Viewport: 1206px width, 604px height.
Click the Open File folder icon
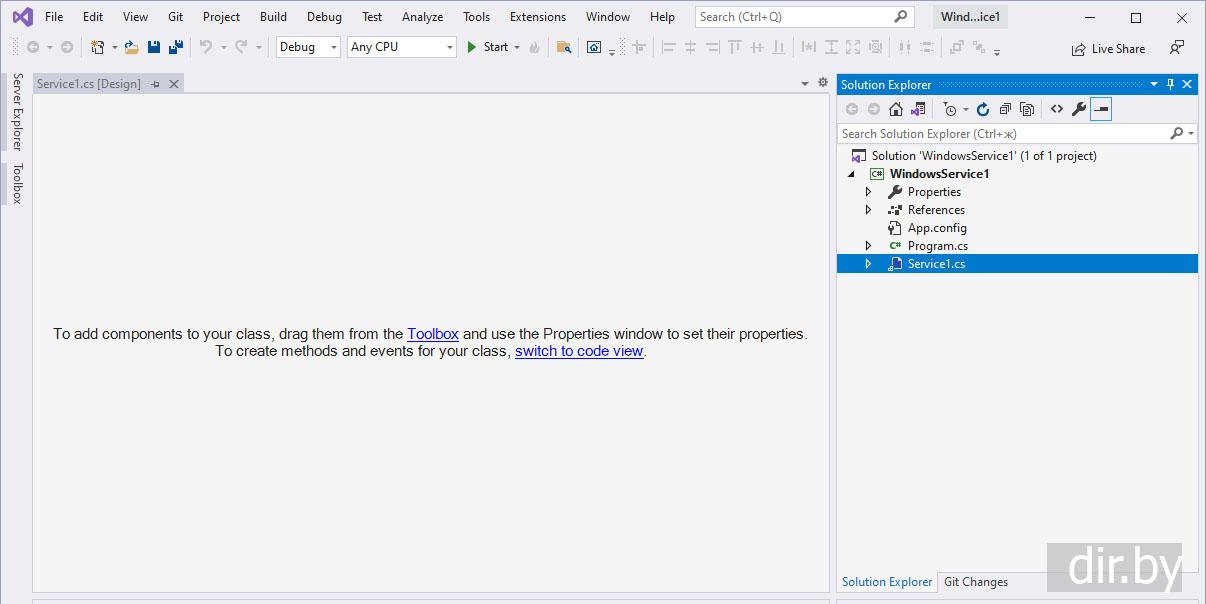131,47
